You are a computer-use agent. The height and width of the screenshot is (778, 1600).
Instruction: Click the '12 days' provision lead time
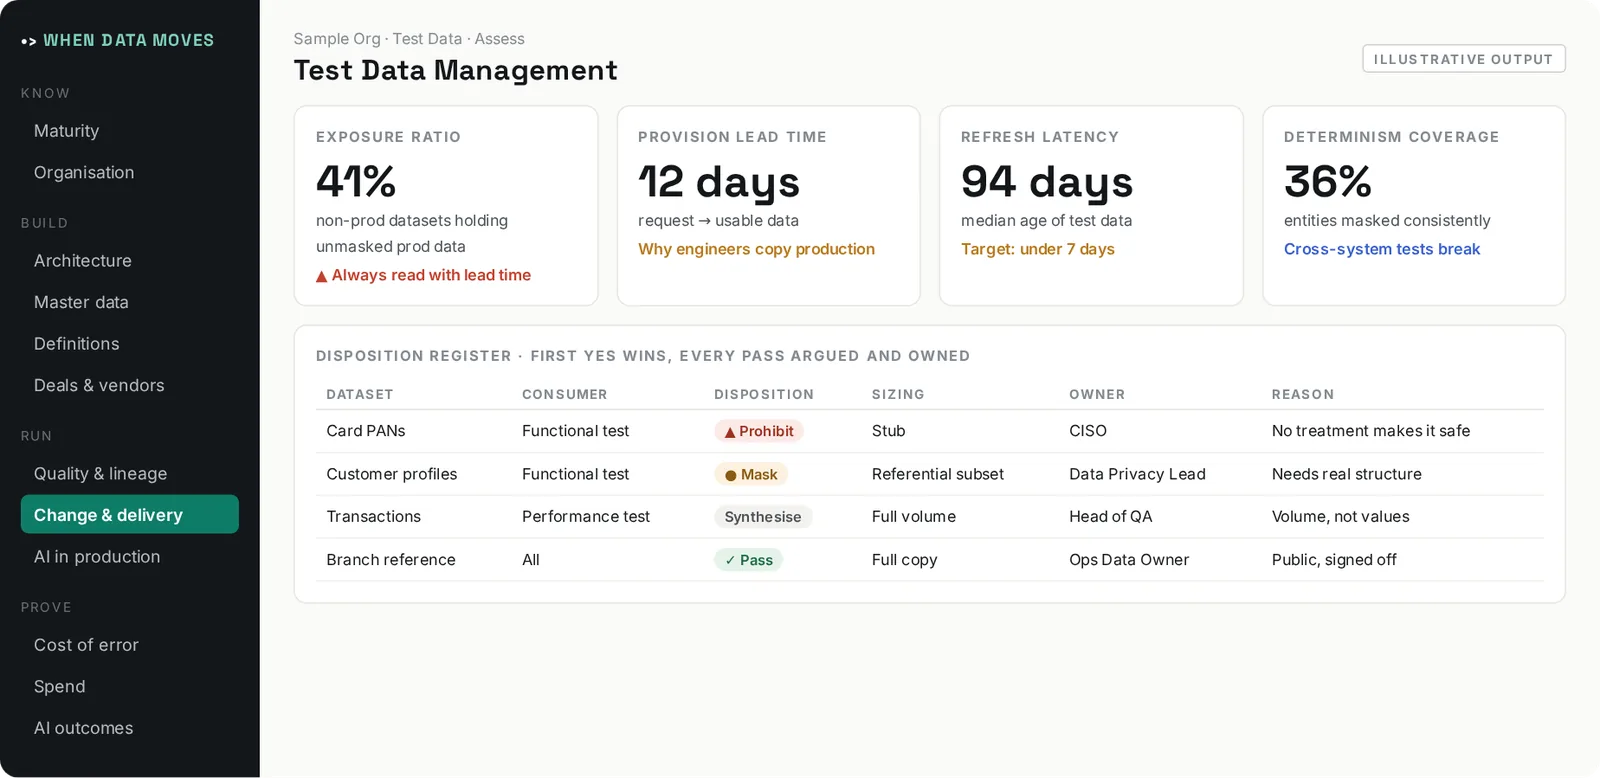719,182
